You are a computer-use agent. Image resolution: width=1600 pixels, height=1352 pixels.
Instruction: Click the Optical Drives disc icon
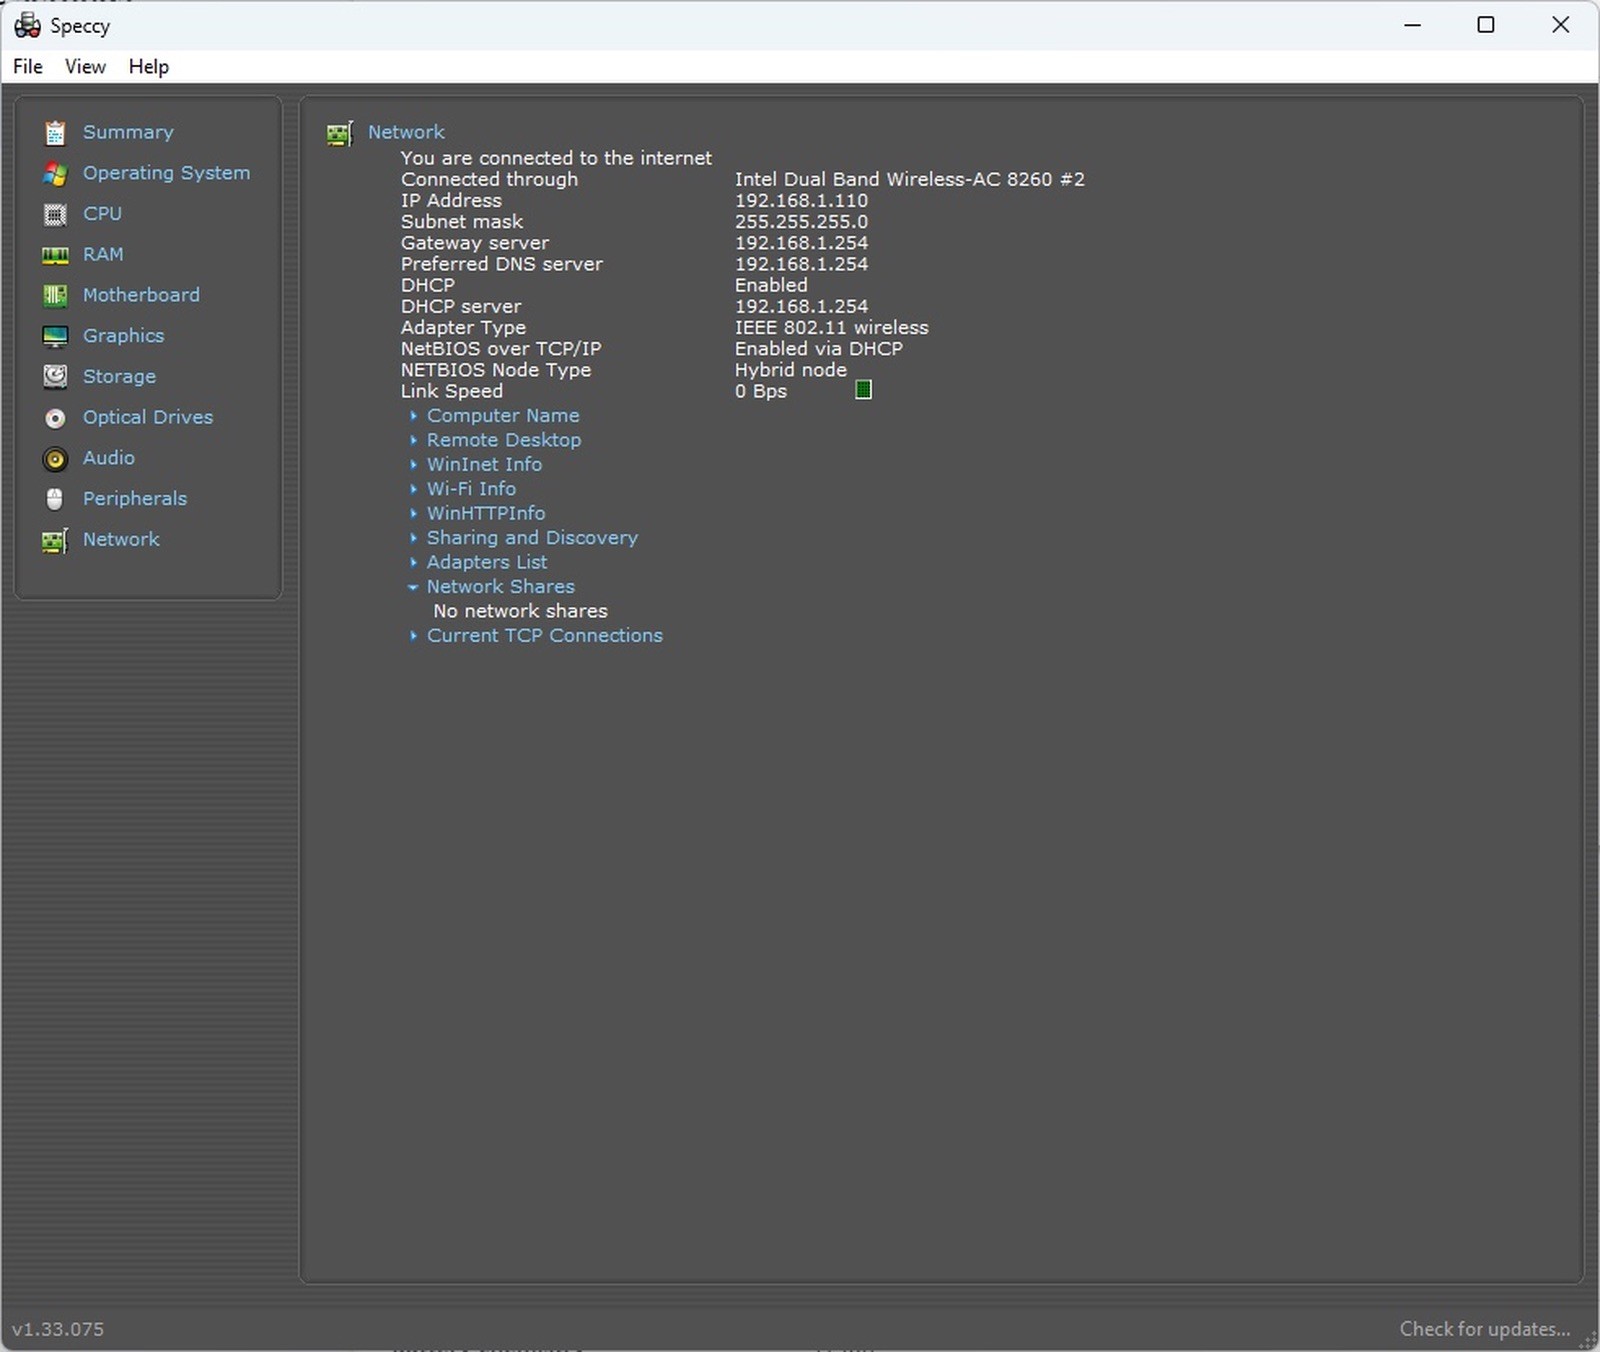(55, 418)
